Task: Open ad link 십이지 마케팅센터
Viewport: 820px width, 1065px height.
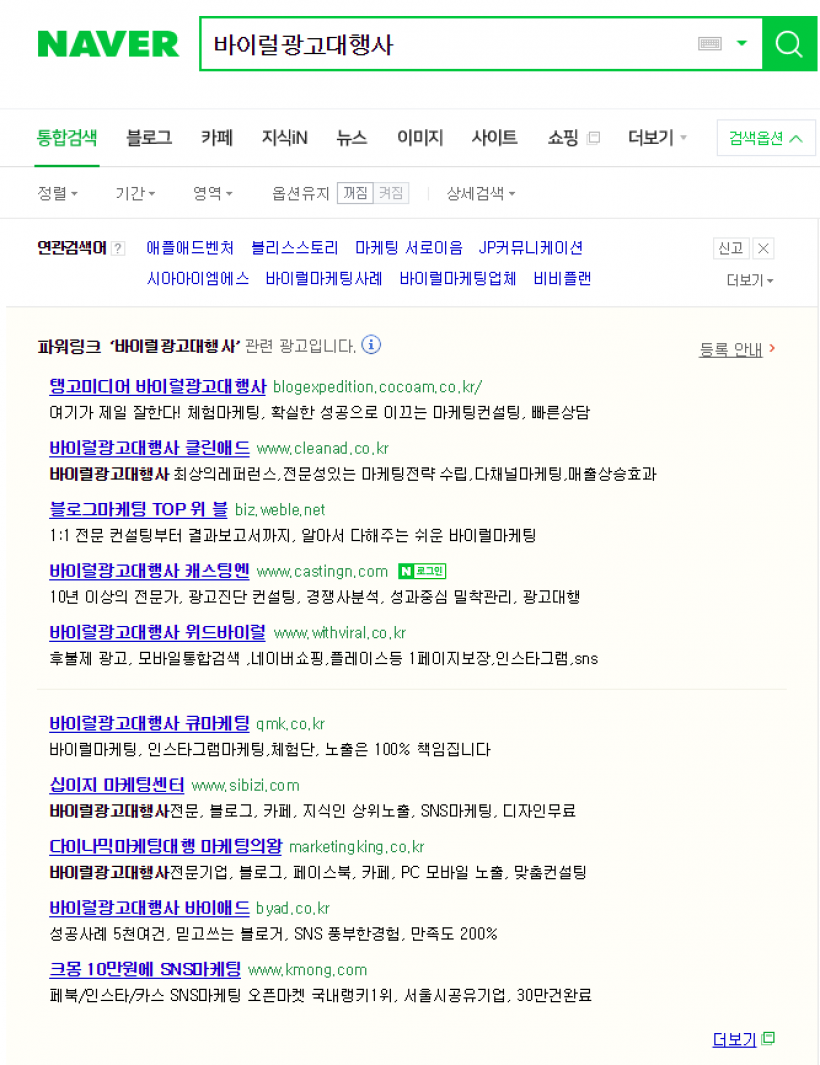Action: click(x=117, y=785)
